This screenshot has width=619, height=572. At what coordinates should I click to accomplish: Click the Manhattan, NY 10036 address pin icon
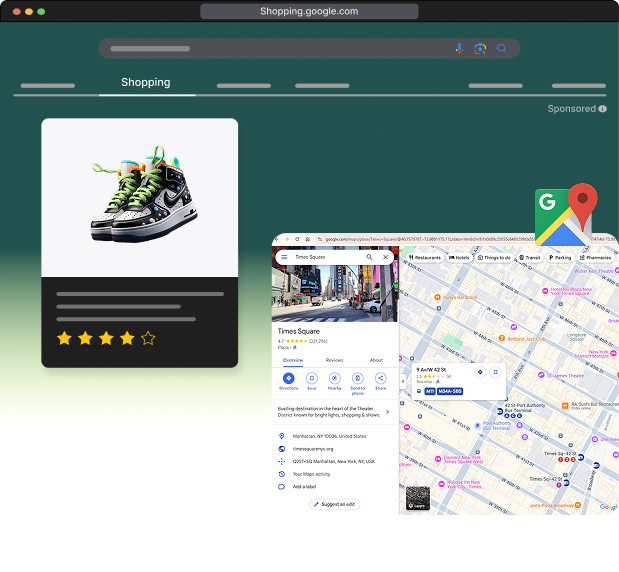[281, 436]
